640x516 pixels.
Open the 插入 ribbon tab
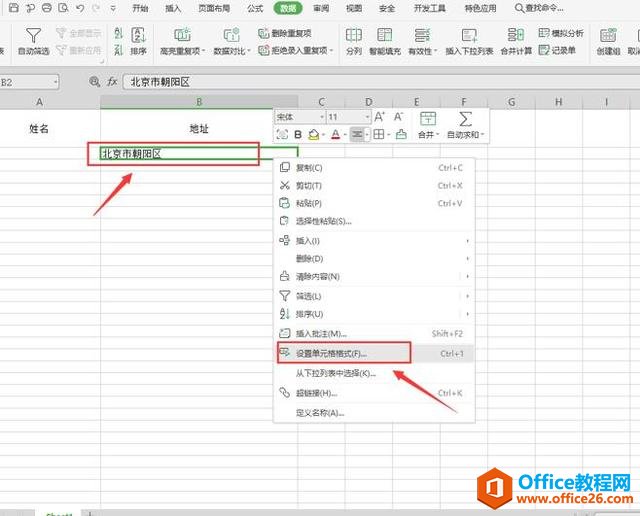pos(173,8)
